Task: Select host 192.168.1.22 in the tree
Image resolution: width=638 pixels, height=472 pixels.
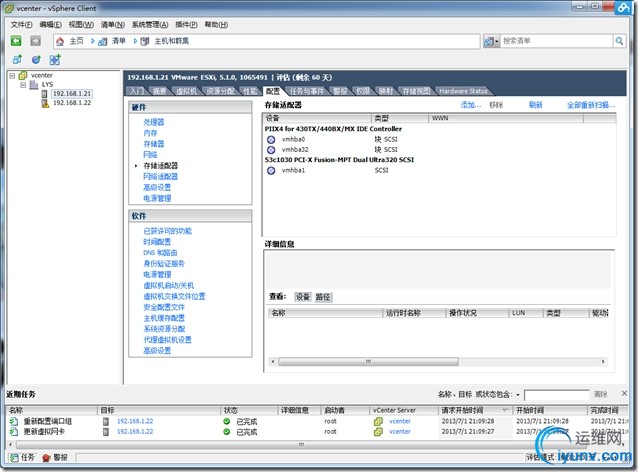Action: click(x=72, y=103)
